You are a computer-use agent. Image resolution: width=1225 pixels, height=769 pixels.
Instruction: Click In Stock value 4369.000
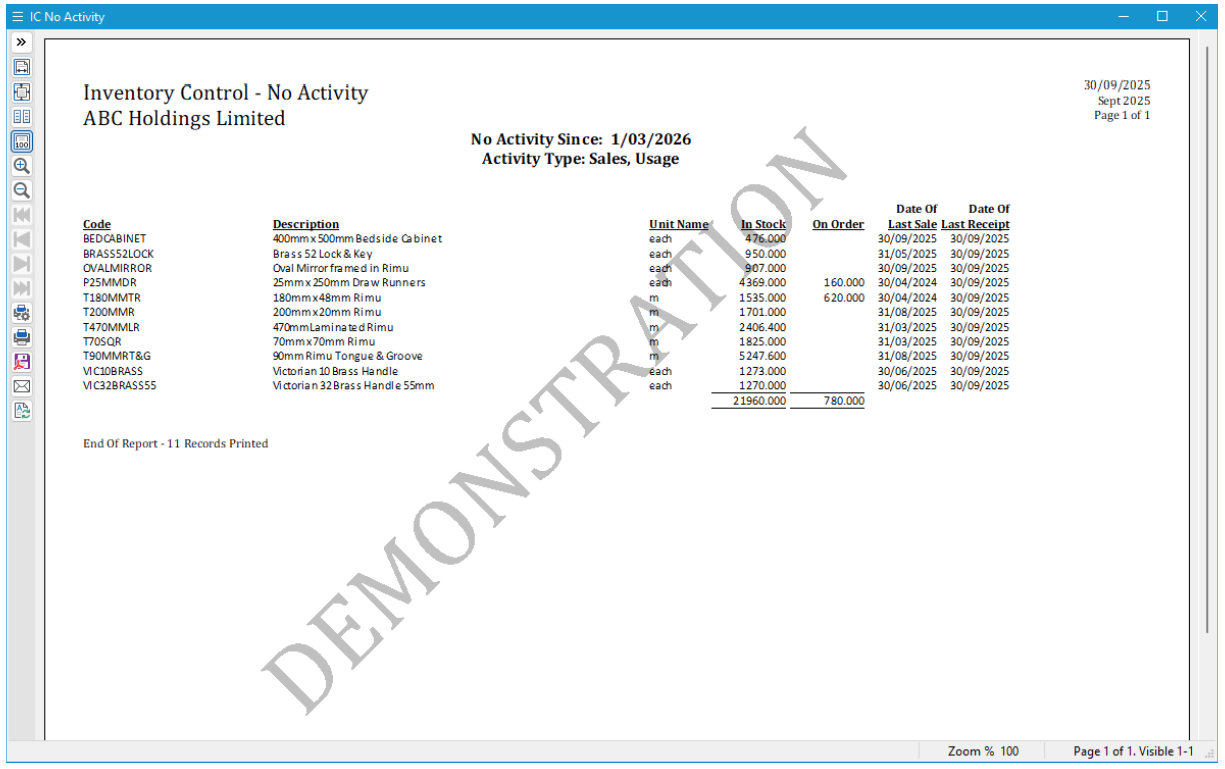[762, 283]
